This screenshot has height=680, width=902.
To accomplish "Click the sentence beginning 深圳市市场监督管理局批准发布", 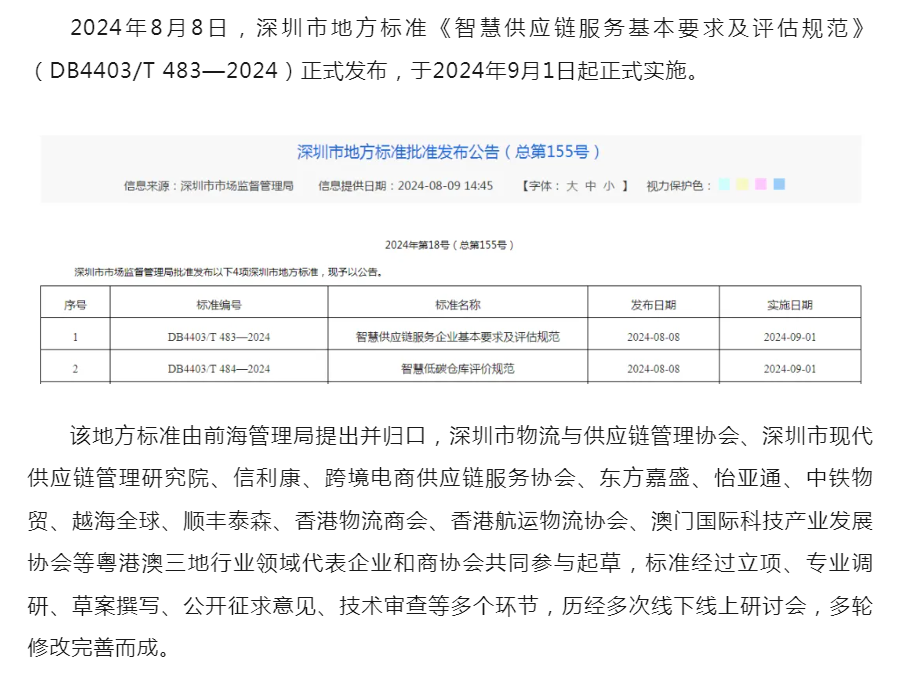I will 229,272.
